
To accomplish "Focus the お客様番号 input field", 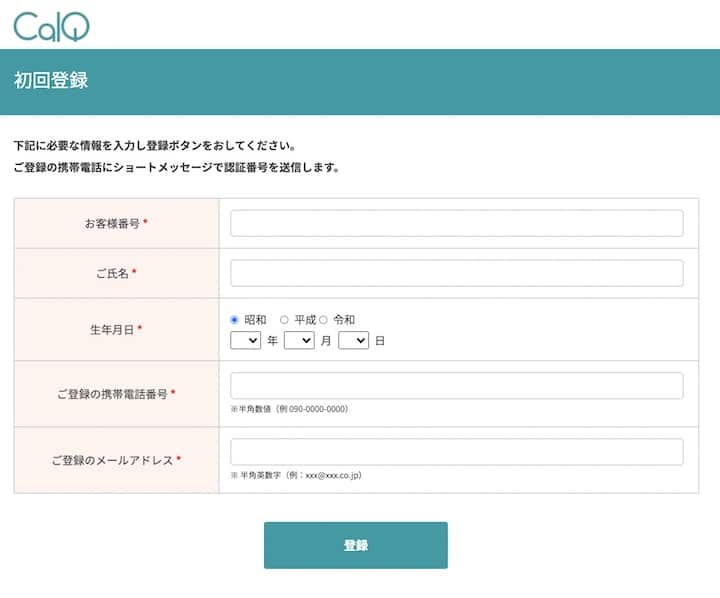I will coord(456,223).
